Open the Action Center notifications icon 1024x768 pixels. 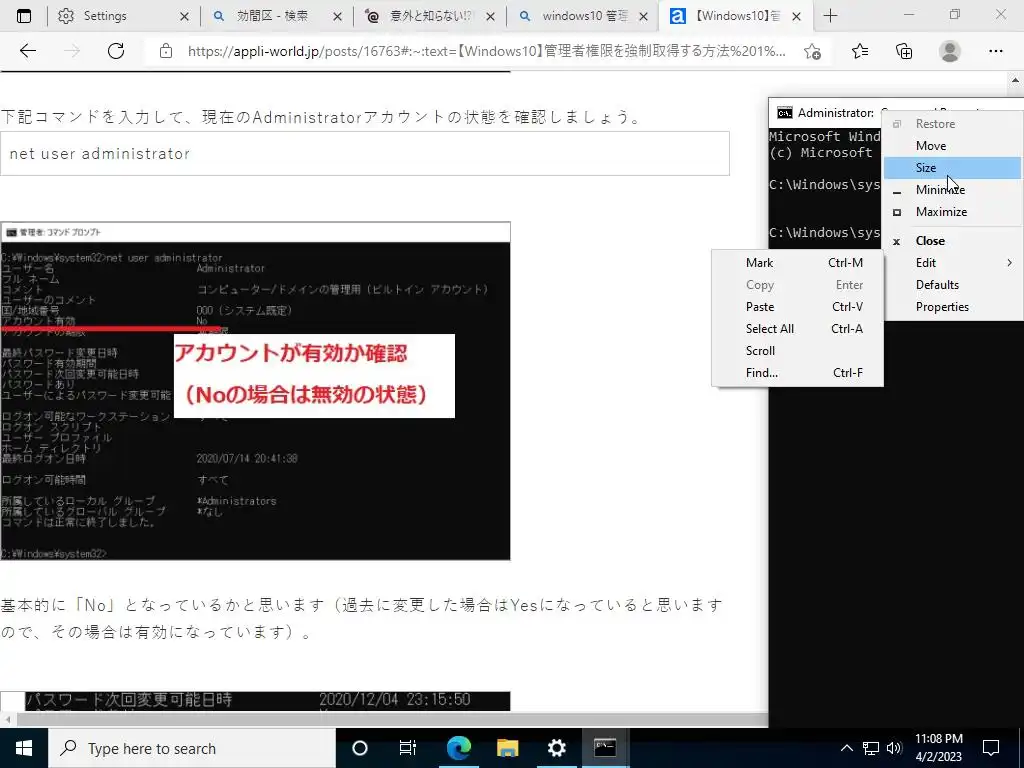[991, 748]
